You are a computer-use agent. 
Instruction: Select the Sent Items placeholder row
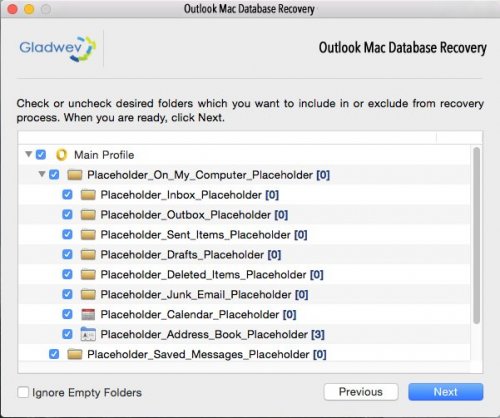[244, 235]
